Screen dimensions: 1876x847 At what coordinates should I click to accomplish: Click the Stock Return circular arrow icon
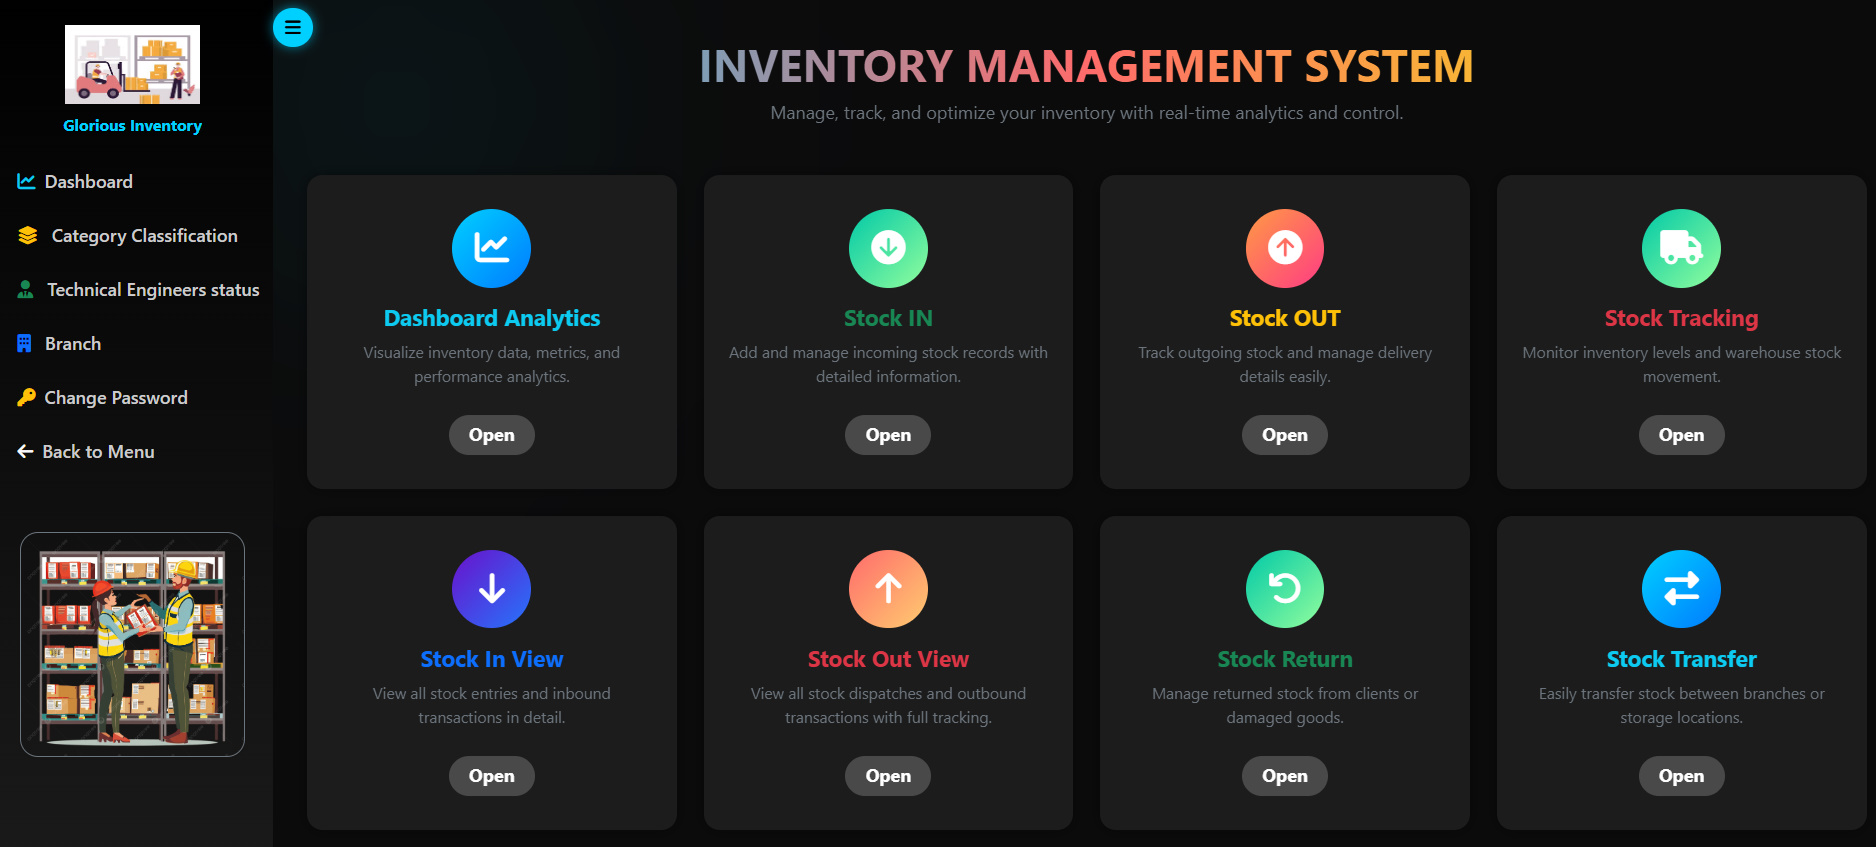1284,589
